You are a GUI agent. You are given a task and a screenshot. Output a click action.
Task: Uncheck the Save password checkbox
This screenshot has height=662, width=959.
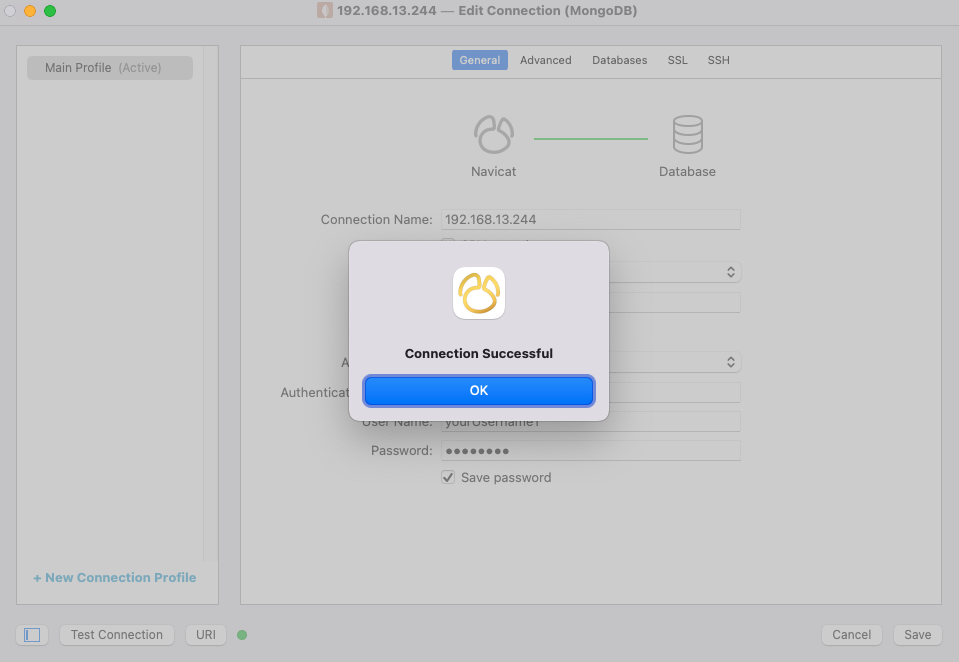448,477
